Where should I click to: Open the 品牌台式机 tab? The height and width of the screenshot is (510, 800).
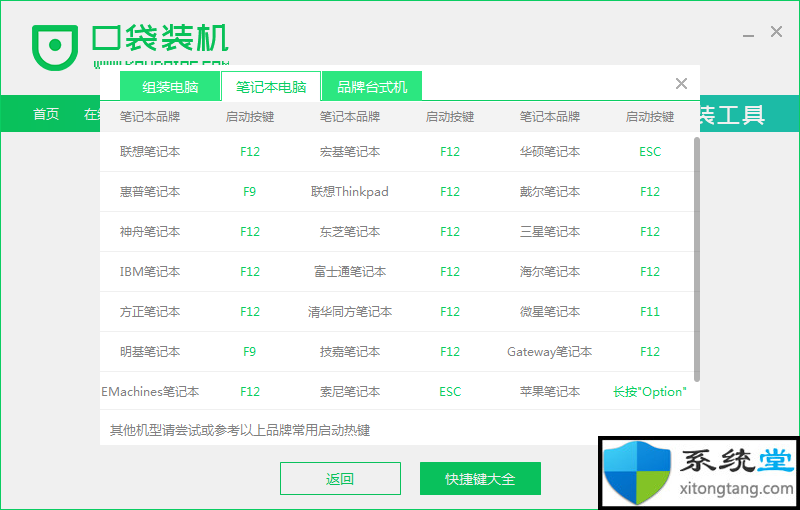(x=372, y=87)
